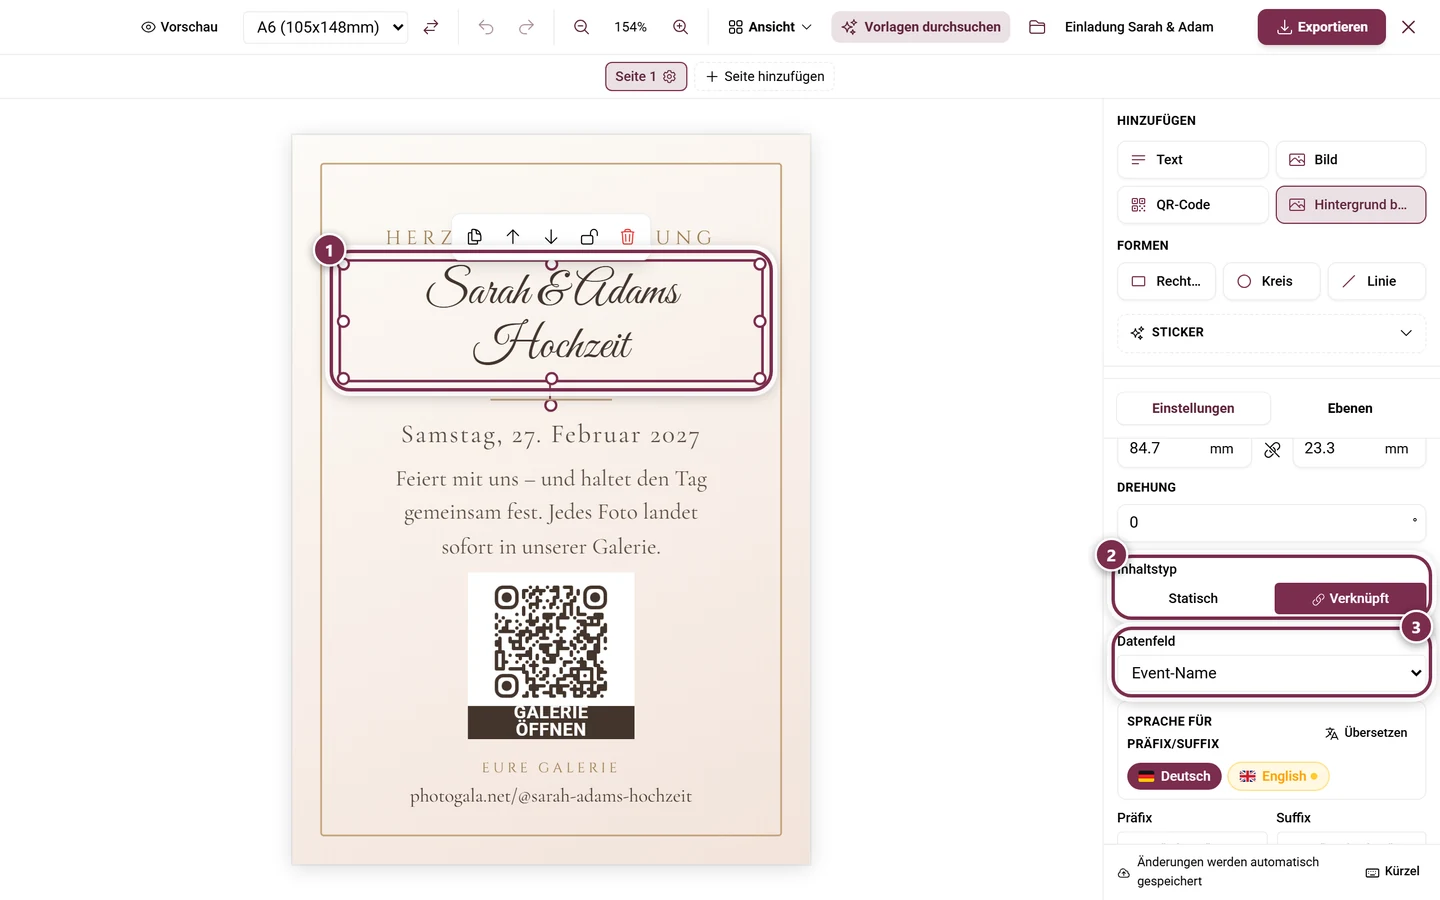1440x900 pixels.
Task: Click the Drehung rotation input field
Action: (x=1271, y=522)
